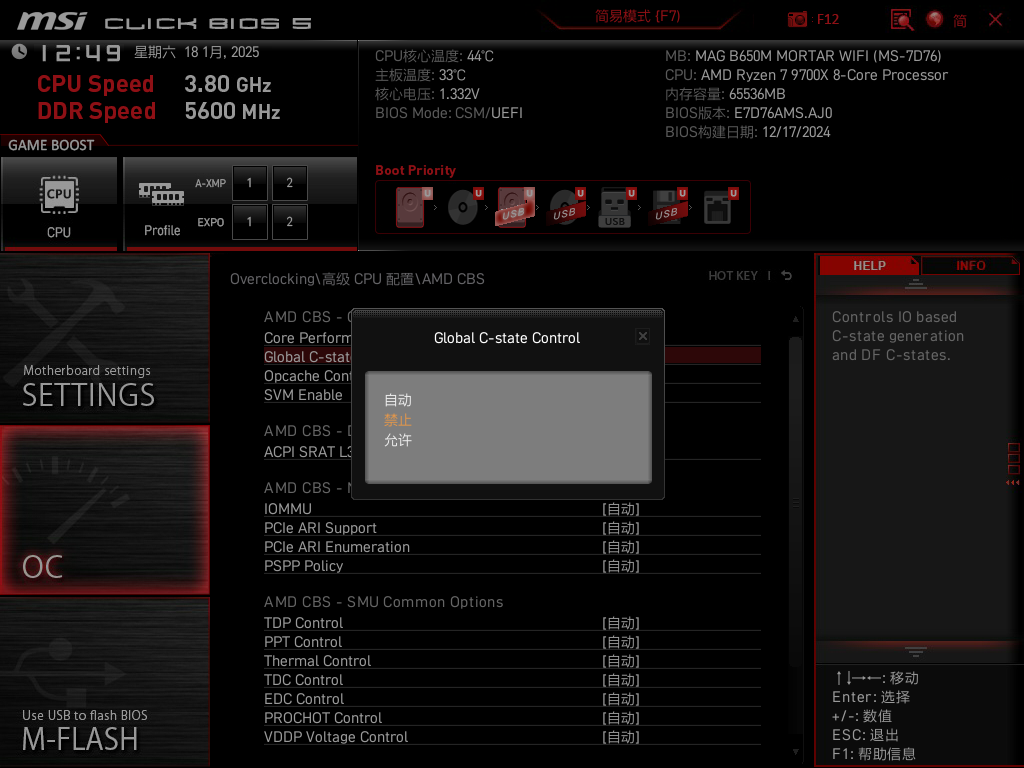Screen dimensions: 1024x768
Task: Enable EXPO profile 2
Action: coord(289,222)
